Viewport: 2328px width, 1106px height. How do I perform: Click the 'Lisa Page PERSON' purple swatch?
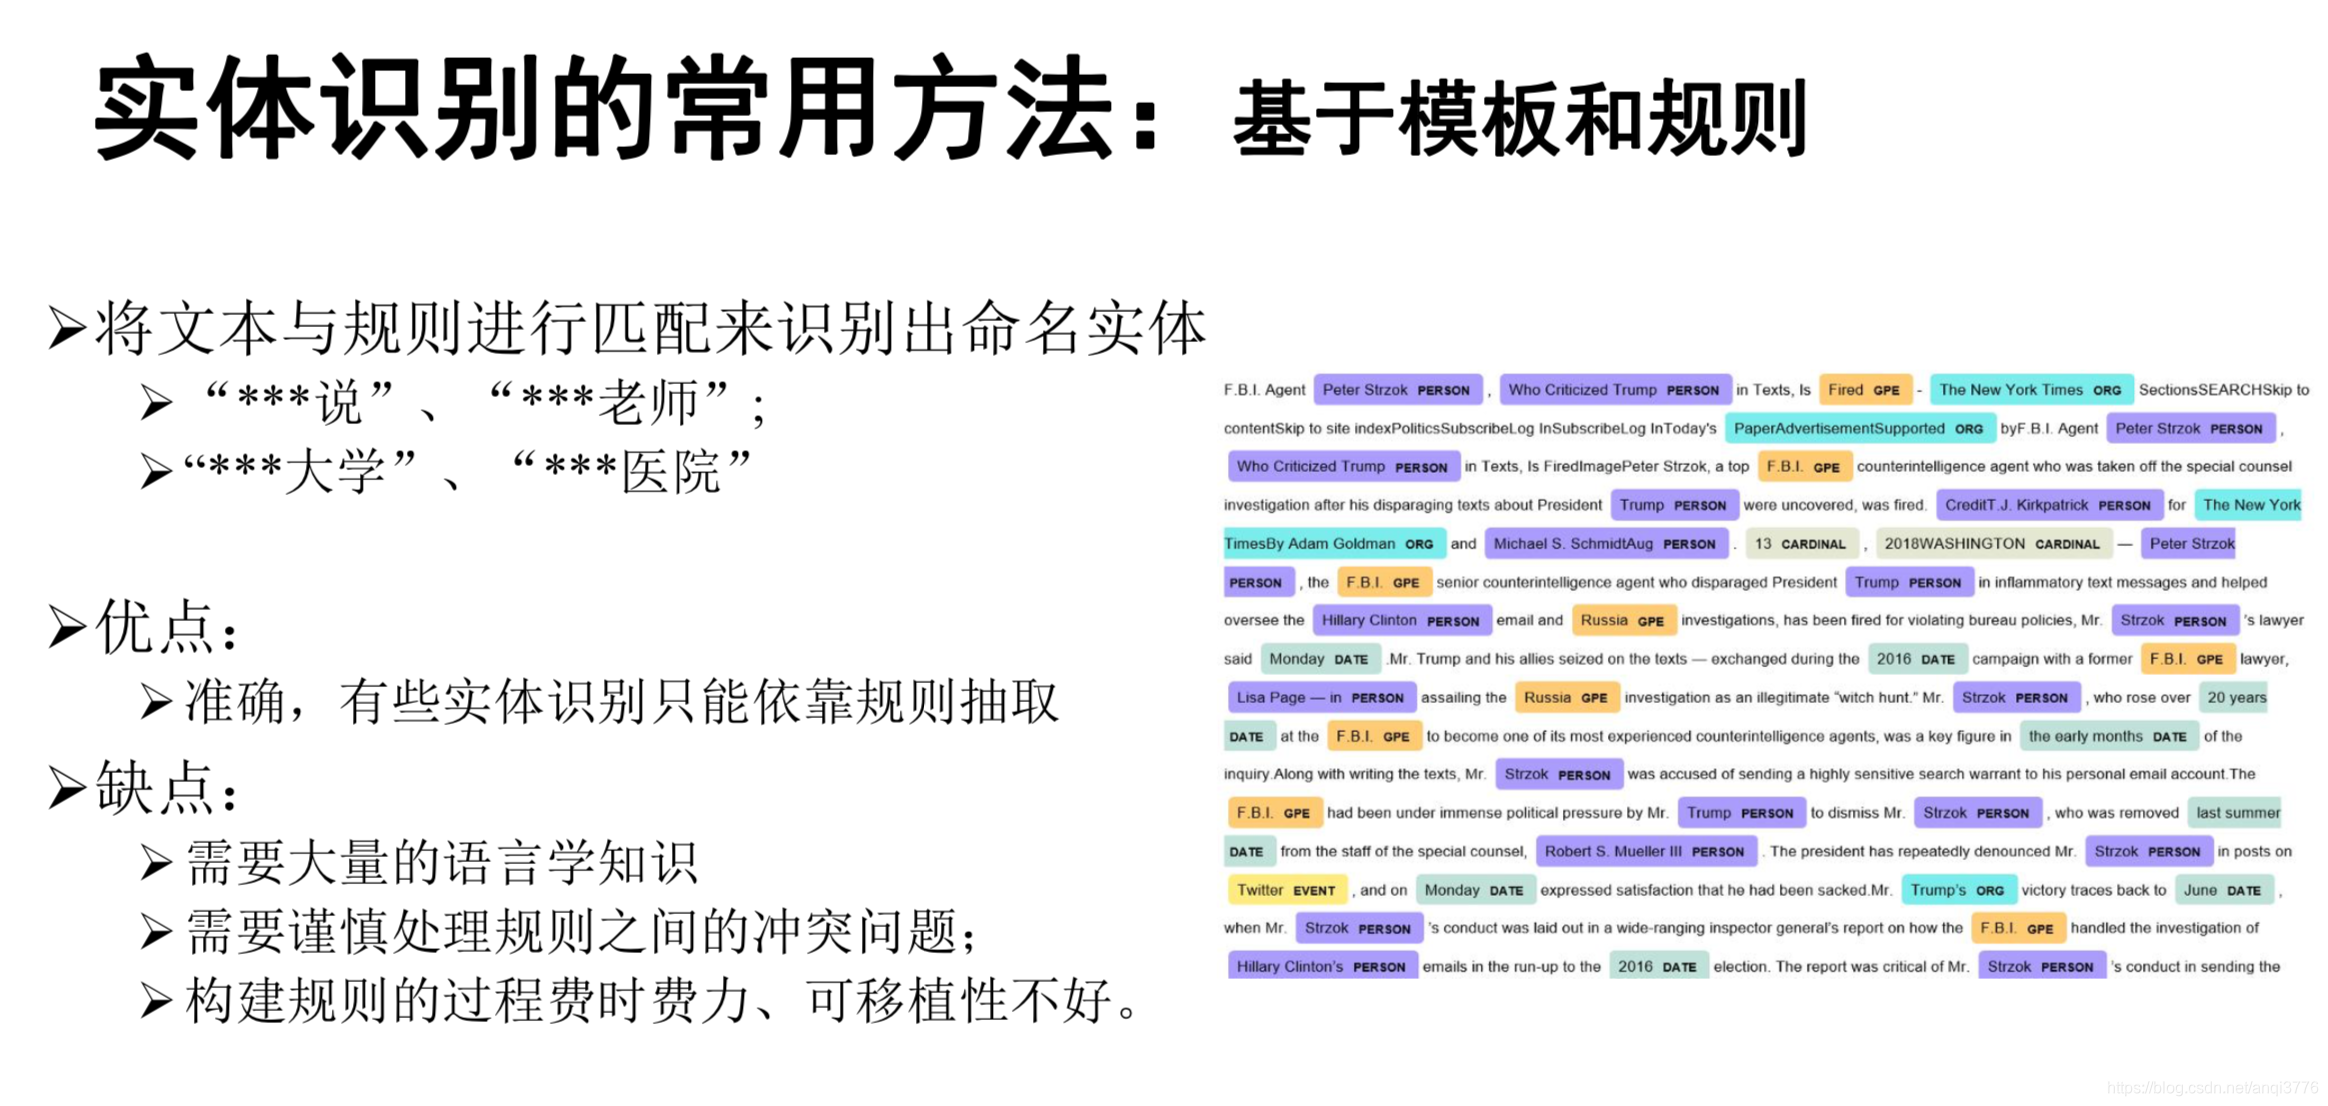click(x=1320, y=697)
